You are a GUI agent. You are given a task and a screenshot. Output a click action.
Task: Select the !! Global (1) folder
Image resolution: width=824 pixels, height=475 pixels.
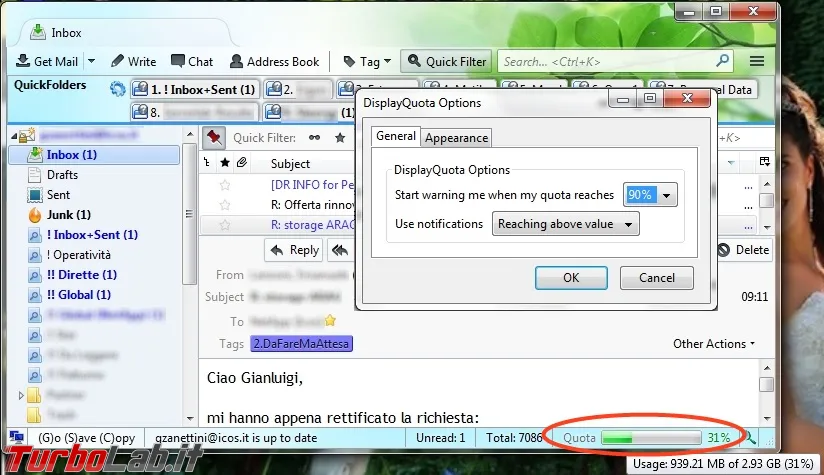point(79,294)
